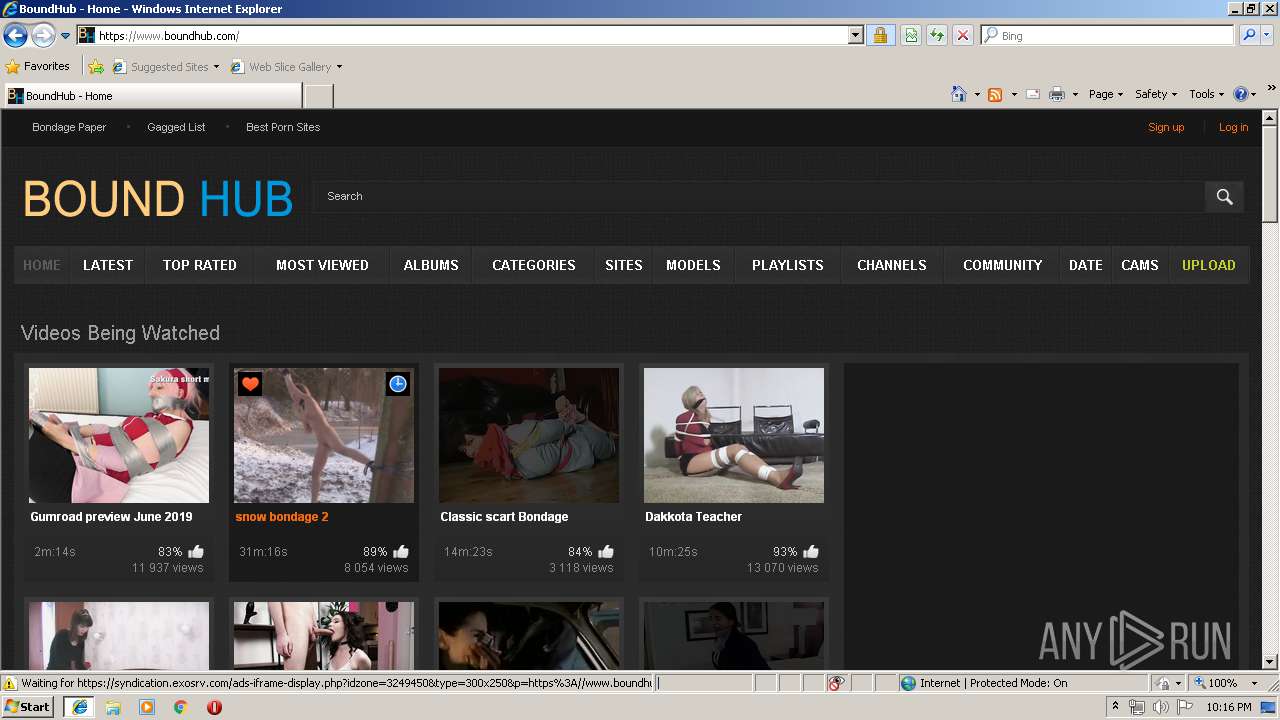Open the Favorites star button
This screenshot has width=1280, height=720.
[38, 67]
